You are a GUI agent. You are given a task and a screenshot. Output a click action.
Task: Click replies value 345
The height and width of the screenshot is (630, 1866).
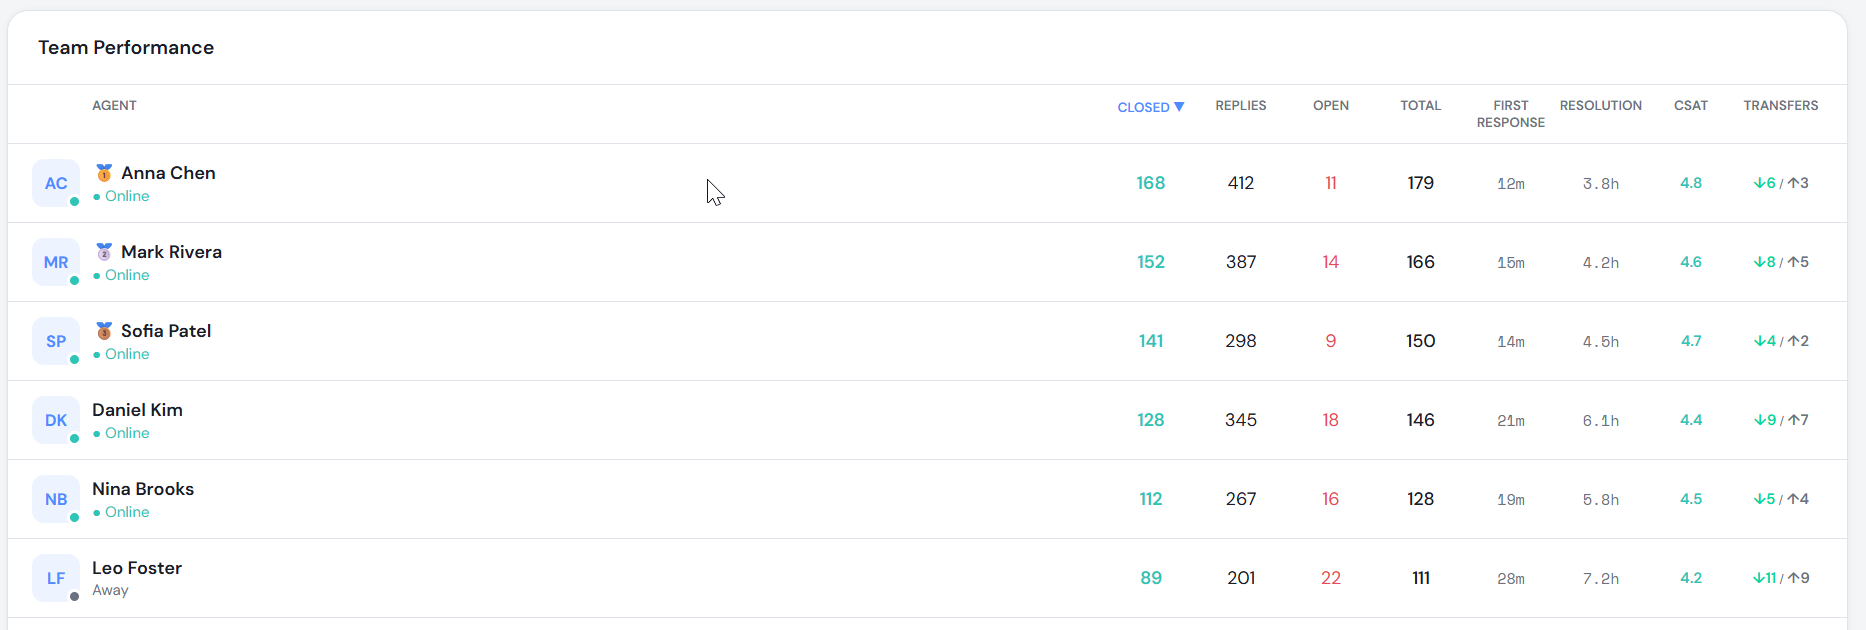click(x=1241, y=420)
